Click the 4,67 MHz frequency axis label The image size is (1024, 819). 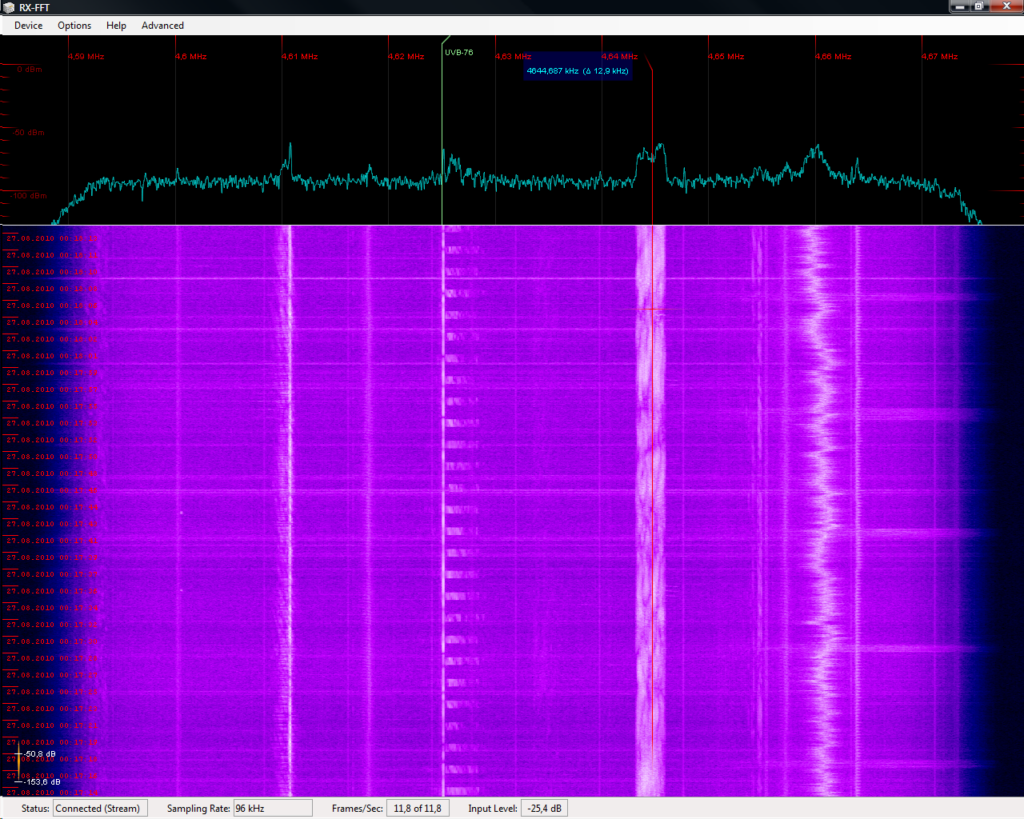click(940, 57)
